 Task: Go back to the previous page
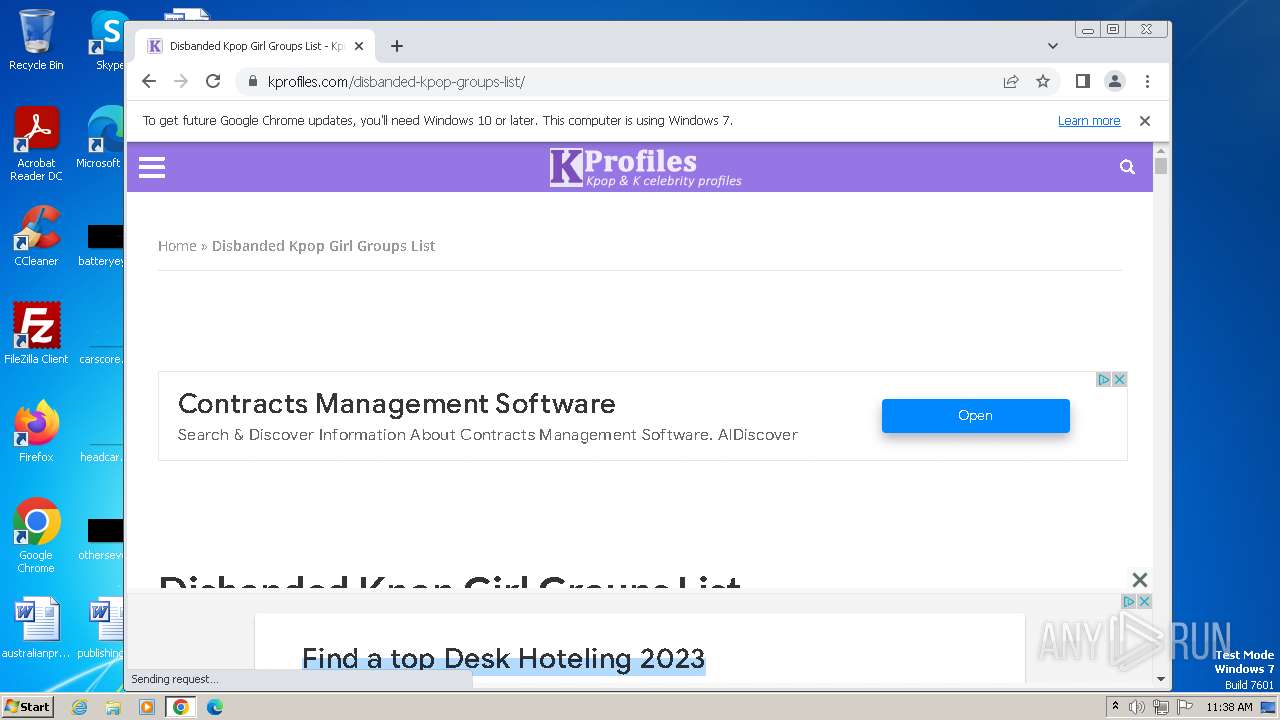(x=149, y=81)
